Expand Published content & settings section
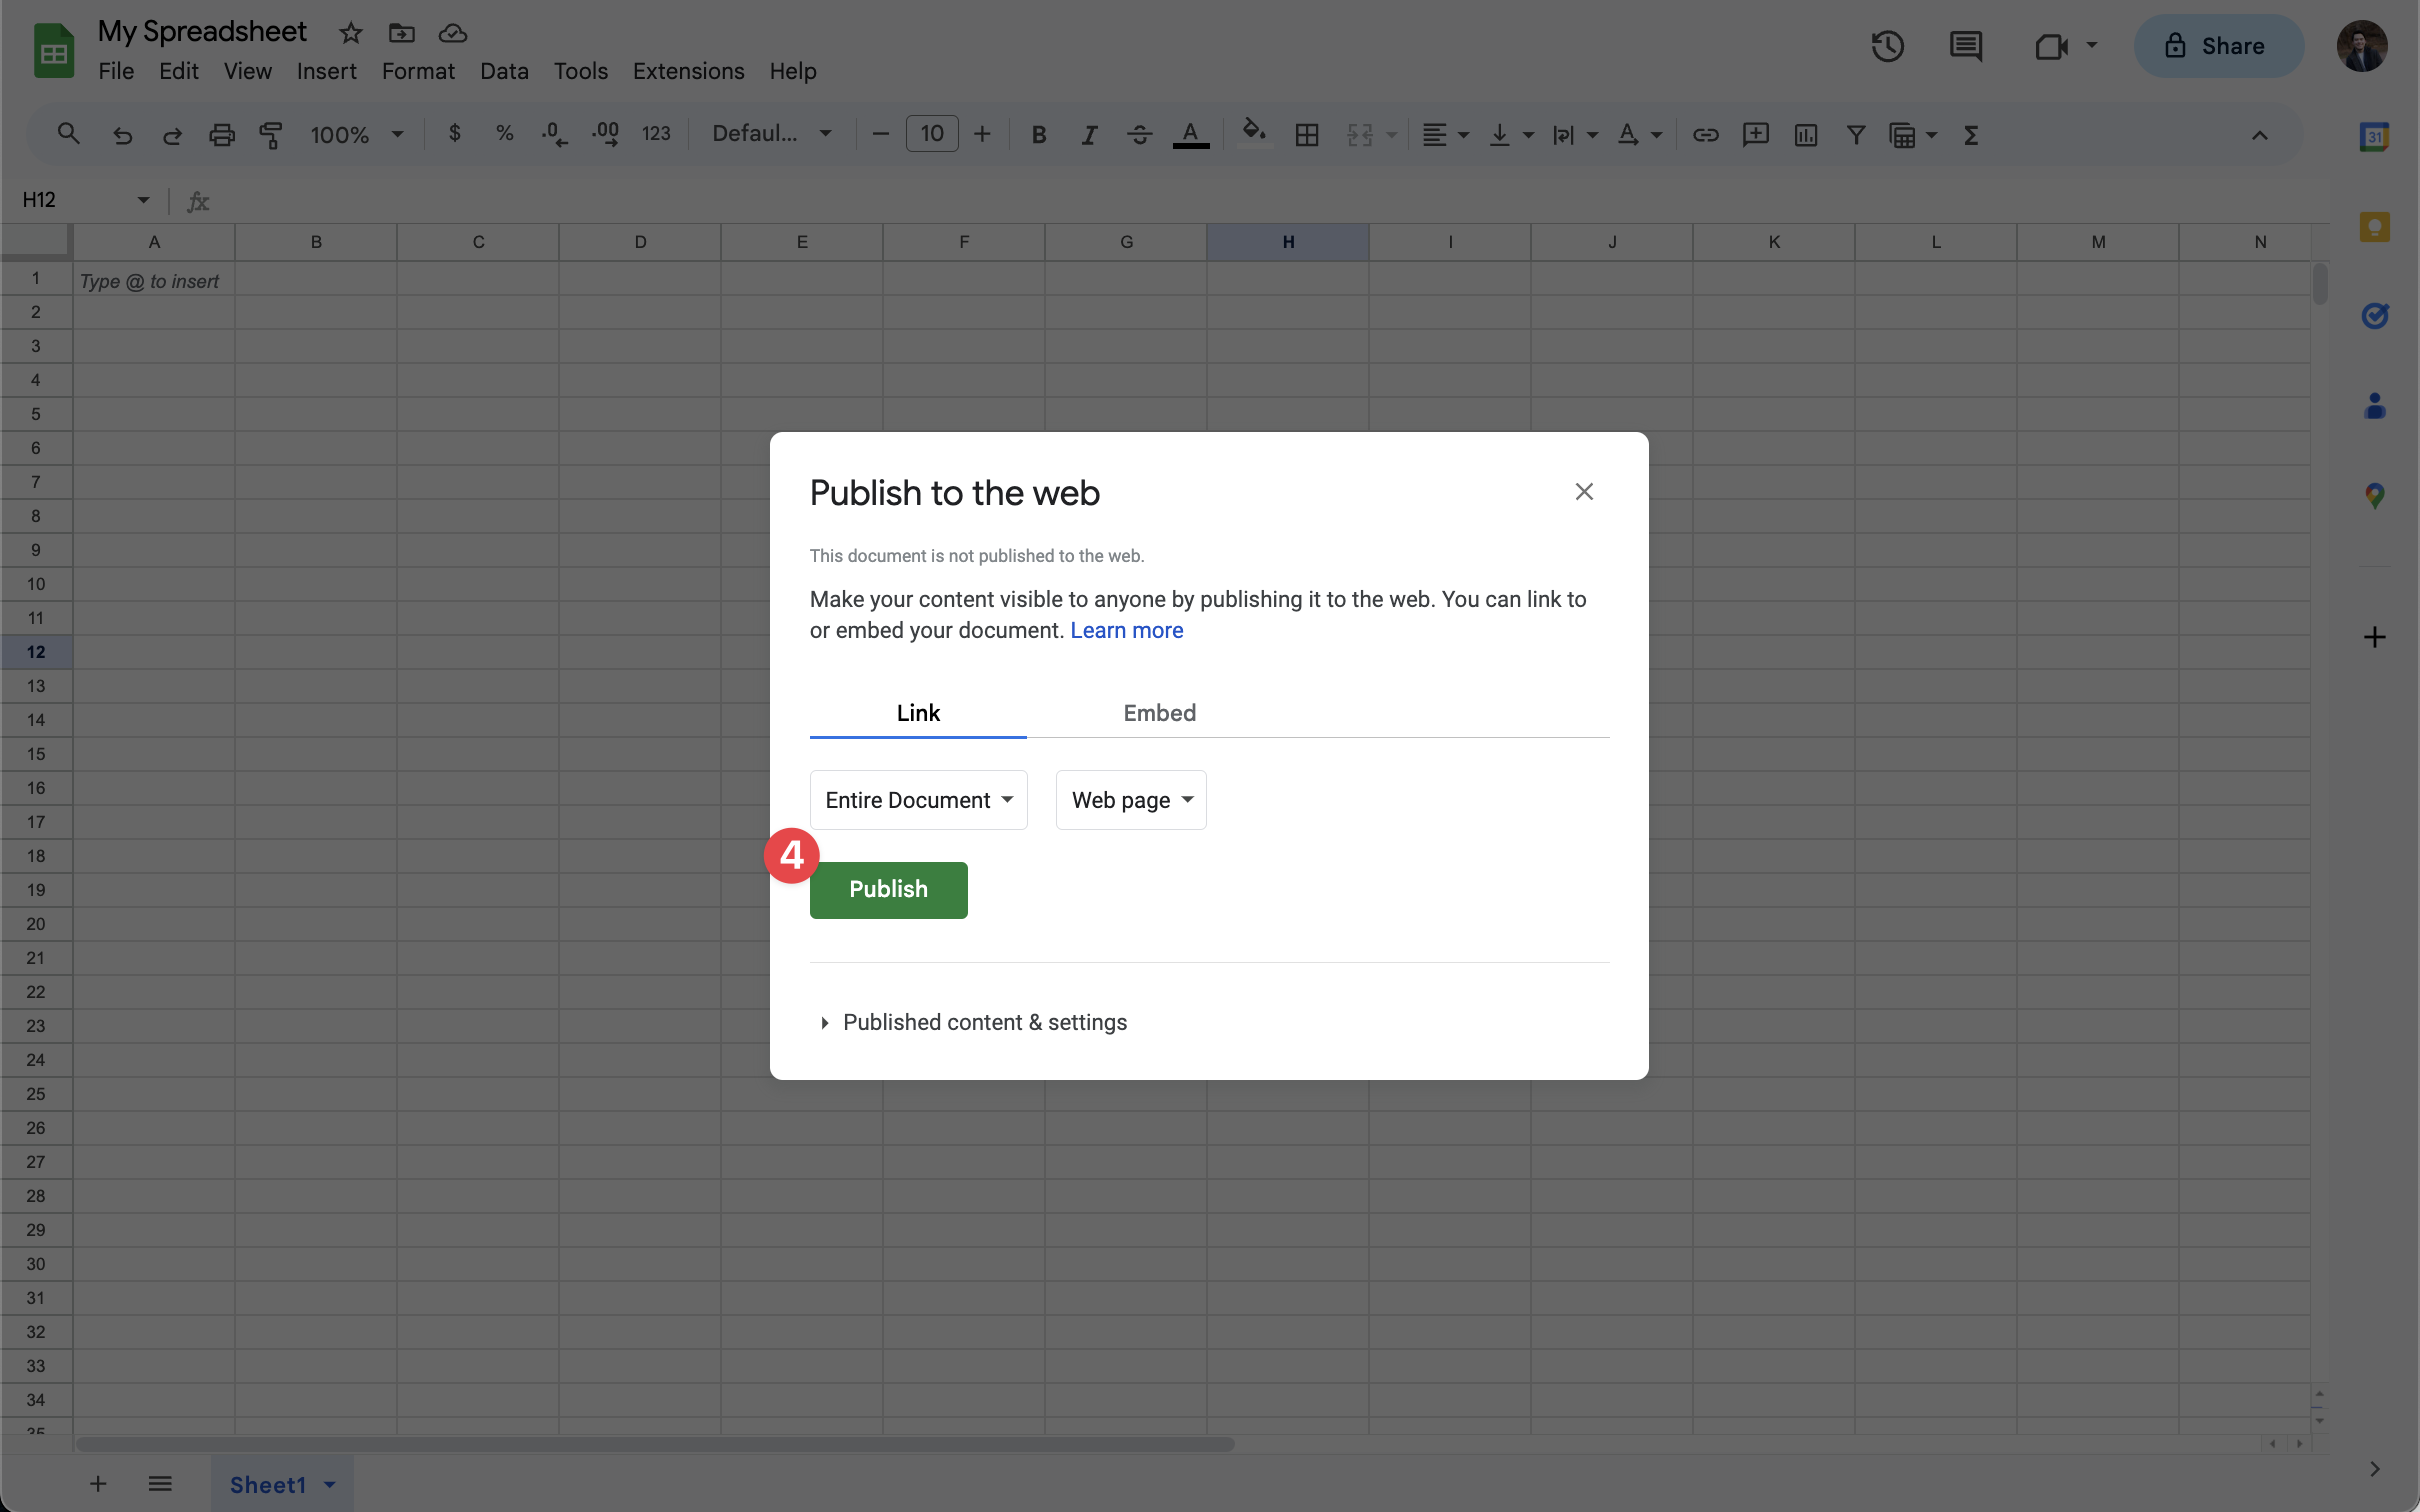2420x1512 pixels. pos(984,1022)
